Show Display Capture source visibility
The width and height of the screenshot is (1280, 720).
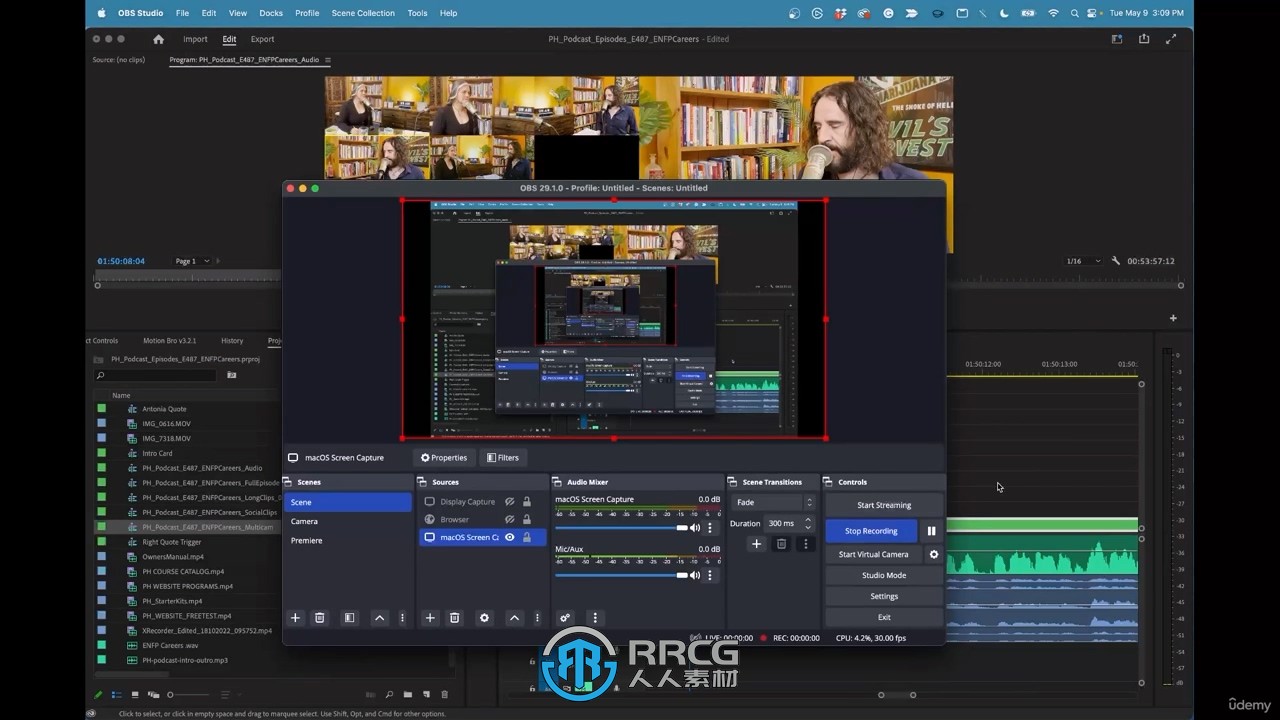(x=509, y=502)
